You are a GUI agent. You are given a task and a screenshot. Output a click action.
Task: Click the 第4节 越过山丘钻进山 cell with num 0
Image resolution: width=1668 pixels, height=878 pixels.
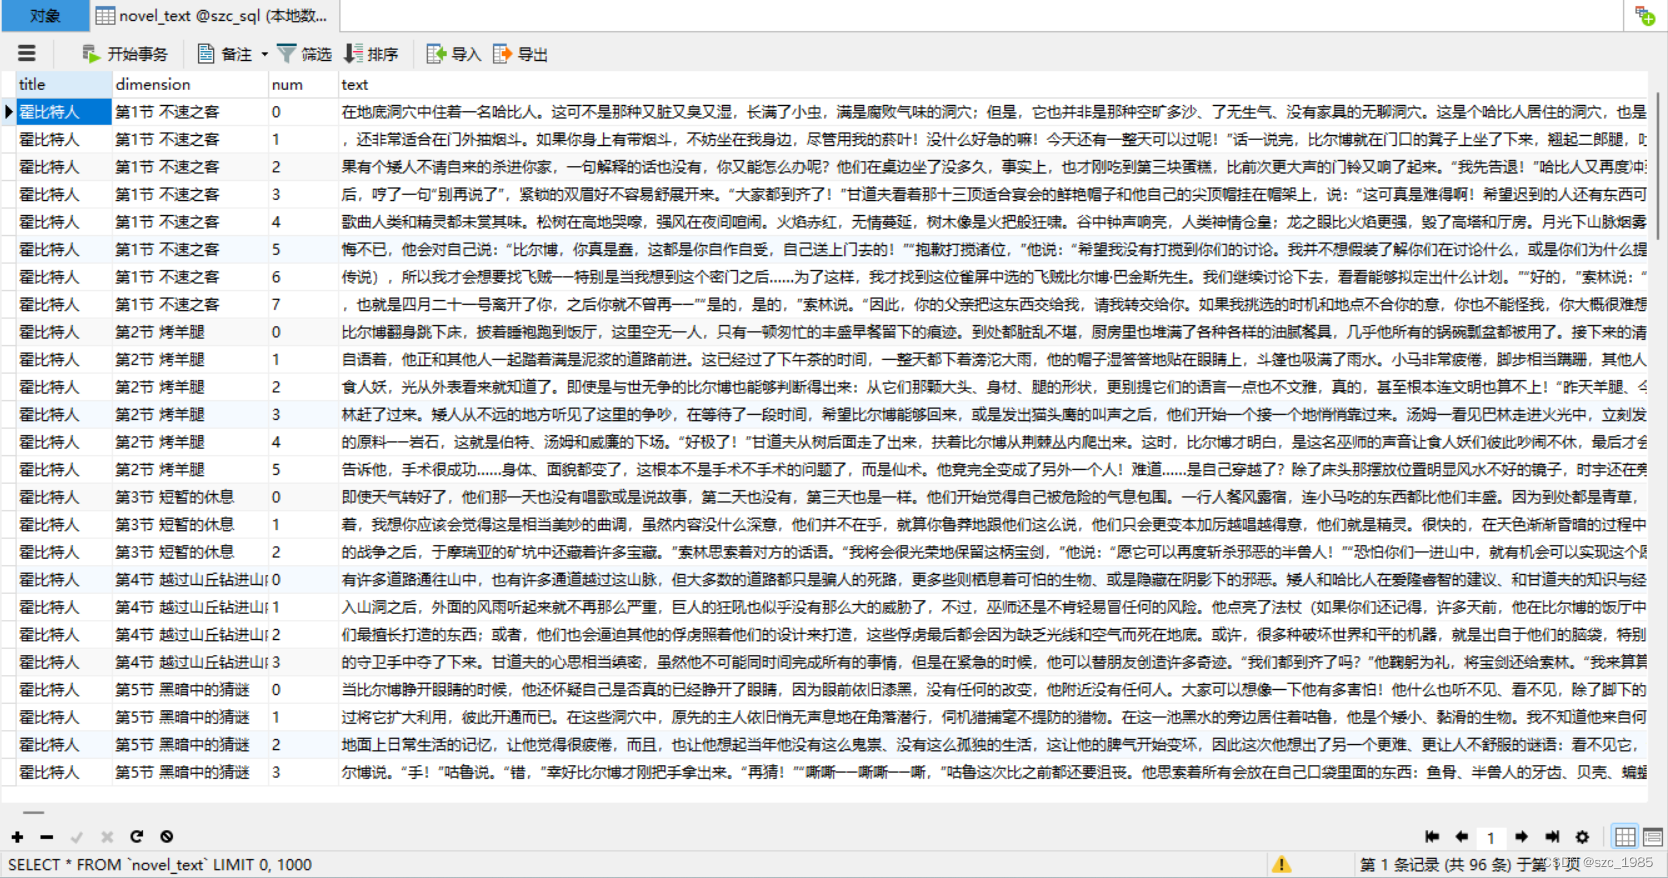pos(190,579)
